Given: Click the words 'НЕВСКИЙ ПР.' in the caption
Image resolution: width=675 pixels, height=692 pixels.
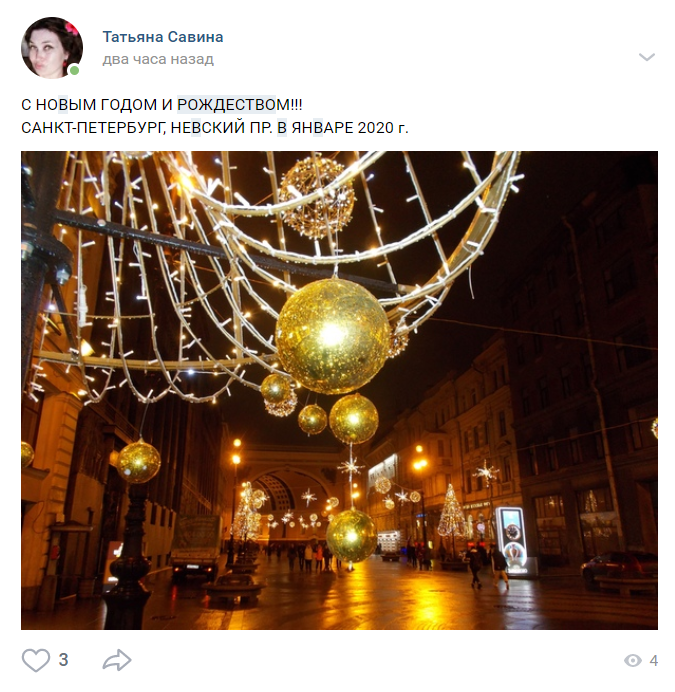Looking at the screenshot, I should coord(221,128).
